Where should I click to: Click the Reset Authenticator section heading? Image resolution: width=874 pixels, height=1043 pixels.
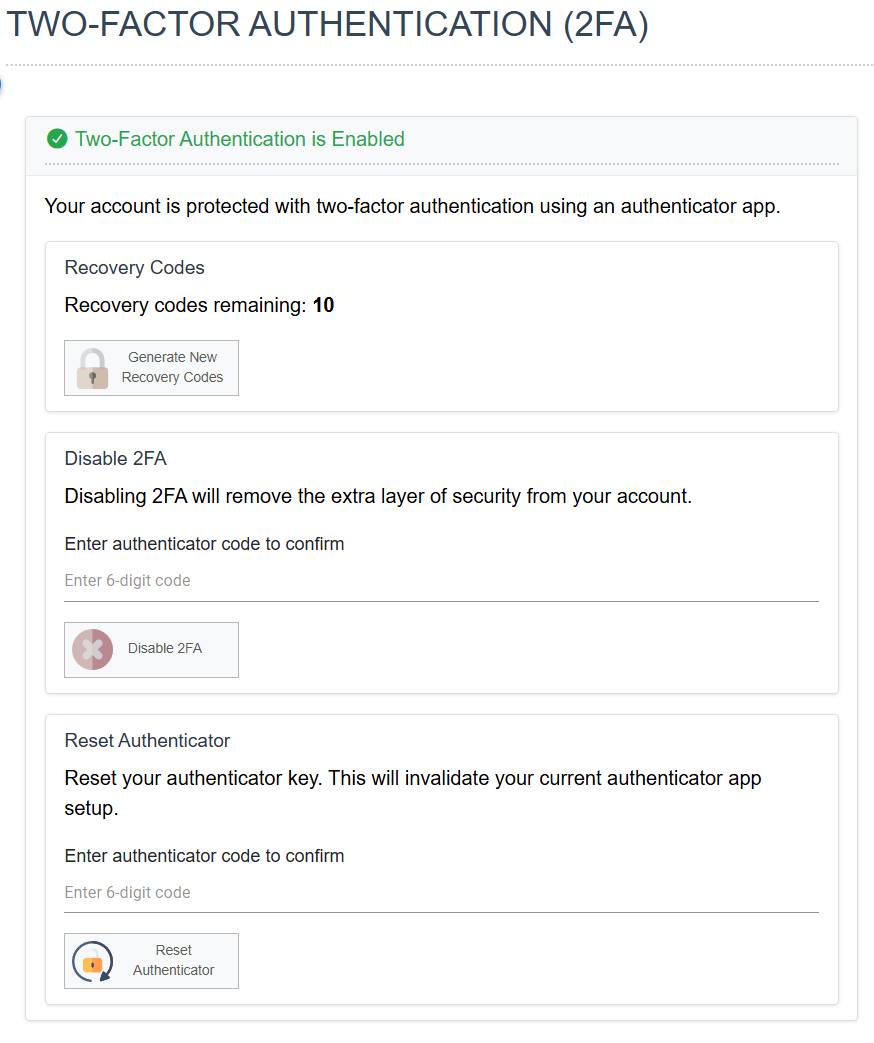pyautogui.click(x=147, y=740)
